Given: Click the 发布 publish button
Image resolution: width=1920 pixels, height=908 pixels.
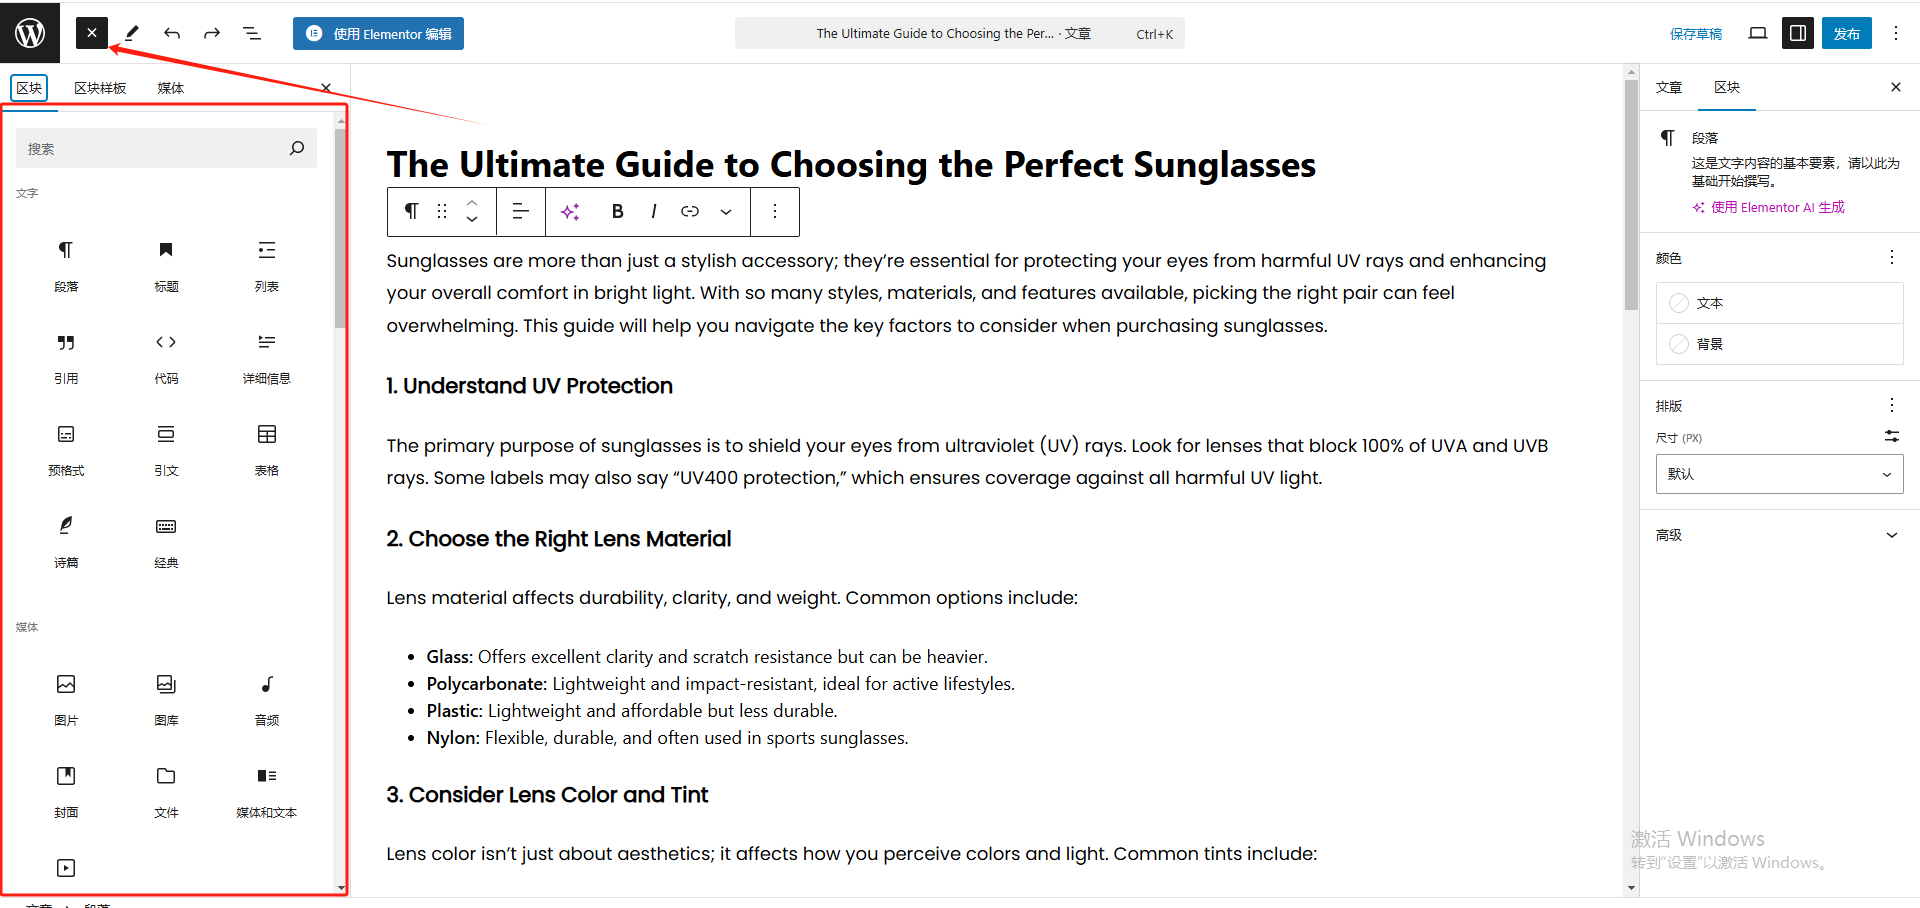Looking at the screenshot, I should tap(1846, 33).
